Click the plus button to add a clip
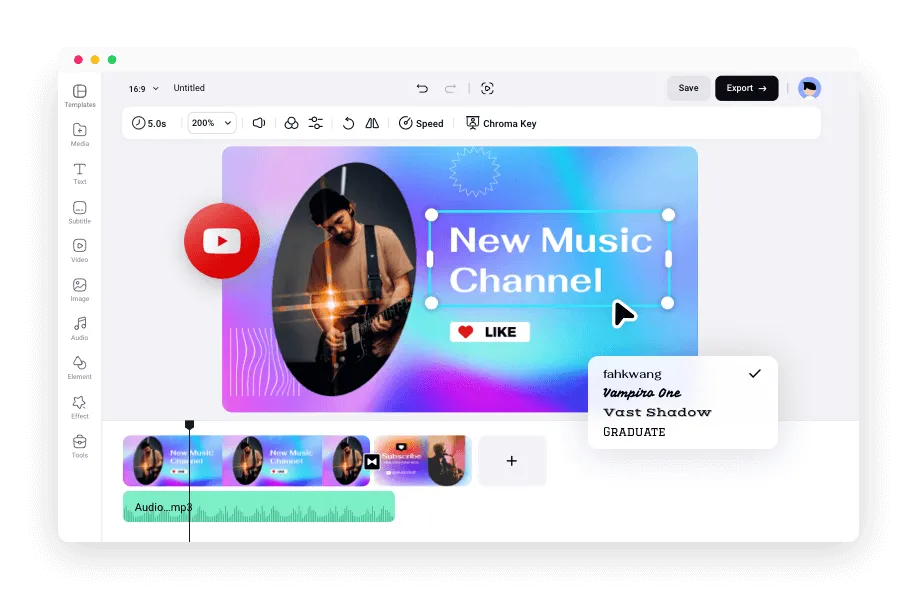918x614 pixels. 512,461
